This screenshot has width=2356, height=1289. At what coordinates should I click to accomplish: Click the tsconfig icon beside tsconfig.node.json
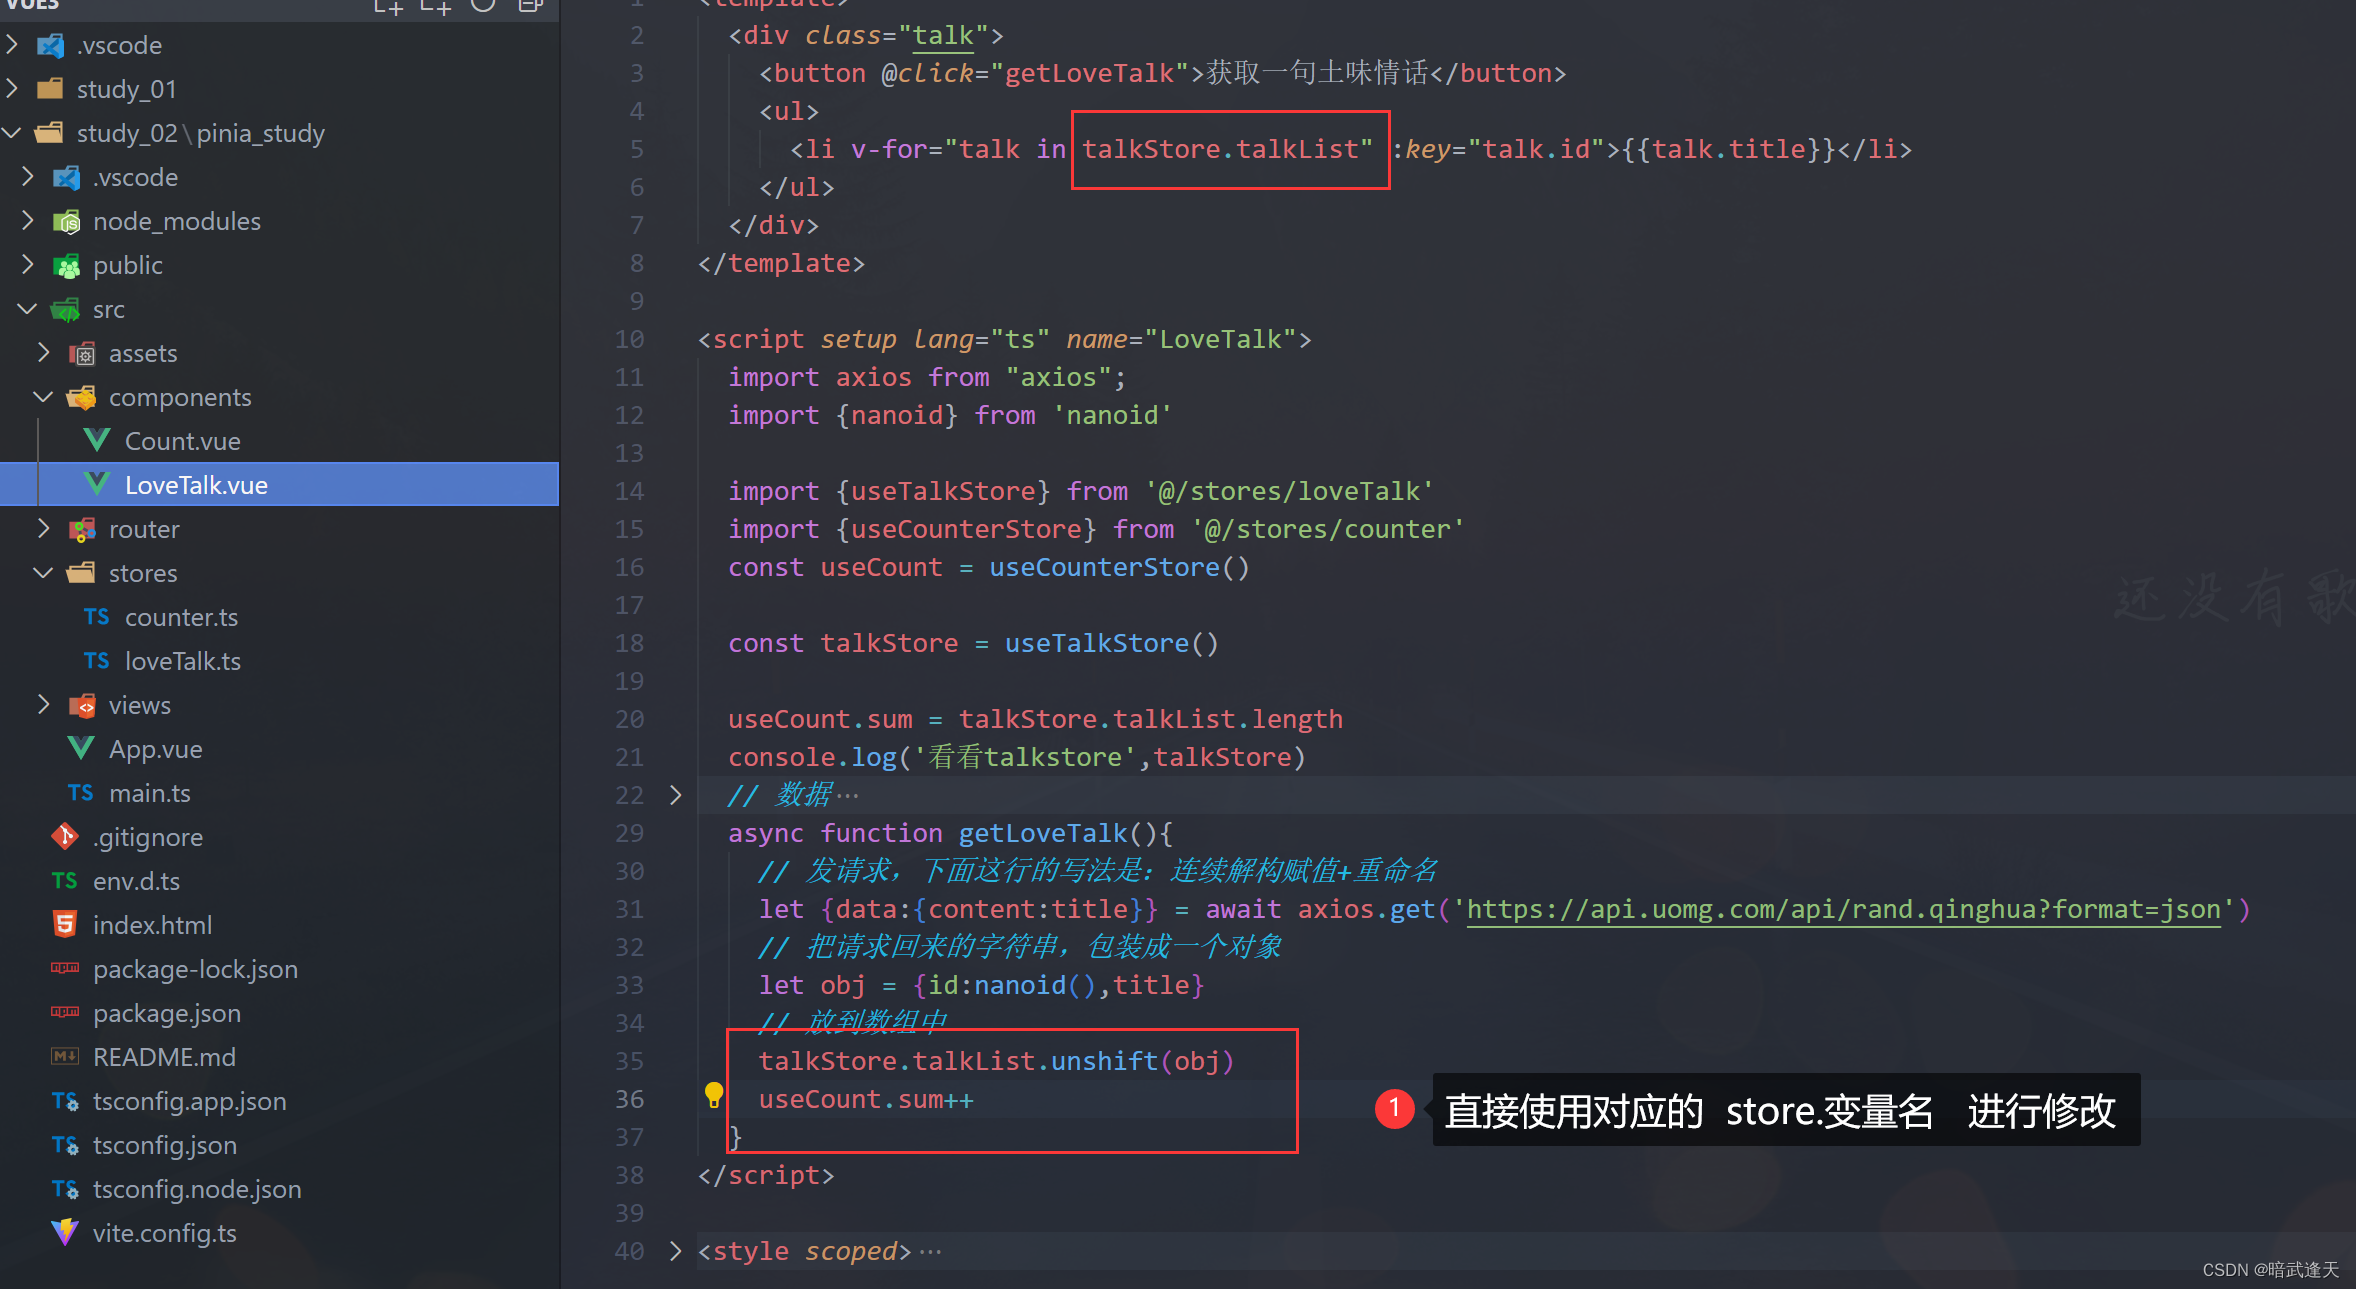(x=65, y=1189)
